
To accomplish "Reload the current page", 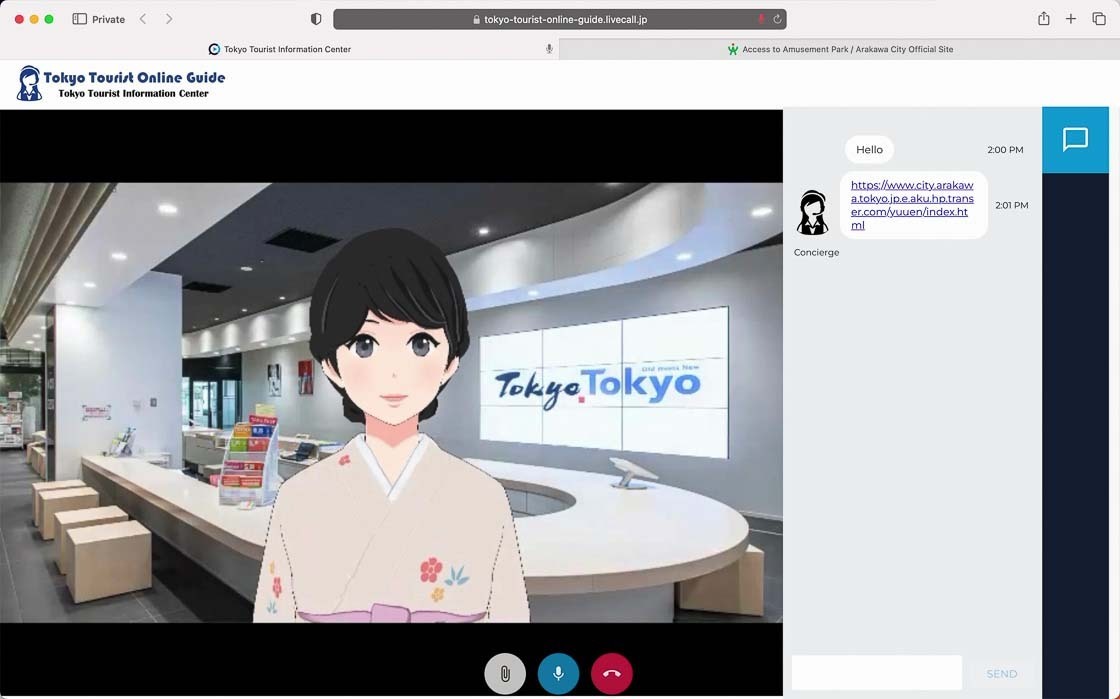I will pos(777,19).
